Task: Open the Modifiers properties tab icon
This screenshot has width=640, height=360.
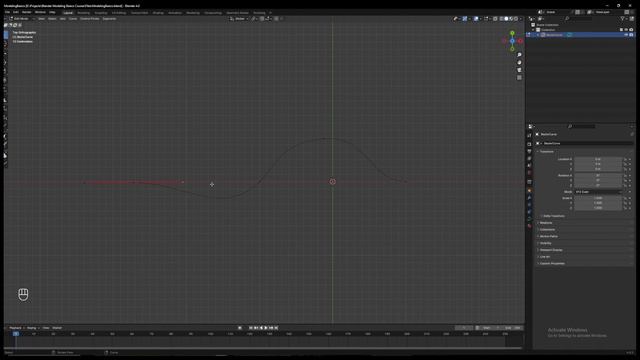Action: 529,198
